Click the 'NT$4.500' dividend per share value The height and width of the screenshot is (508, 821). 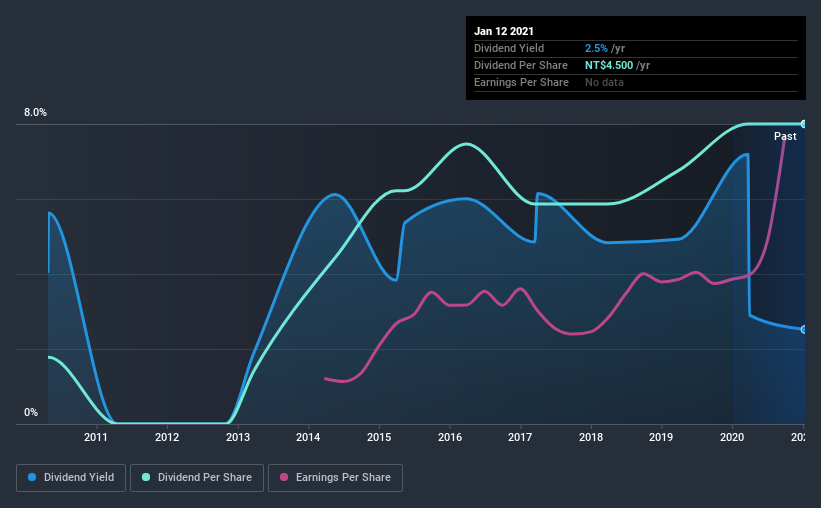coord(609,65)
